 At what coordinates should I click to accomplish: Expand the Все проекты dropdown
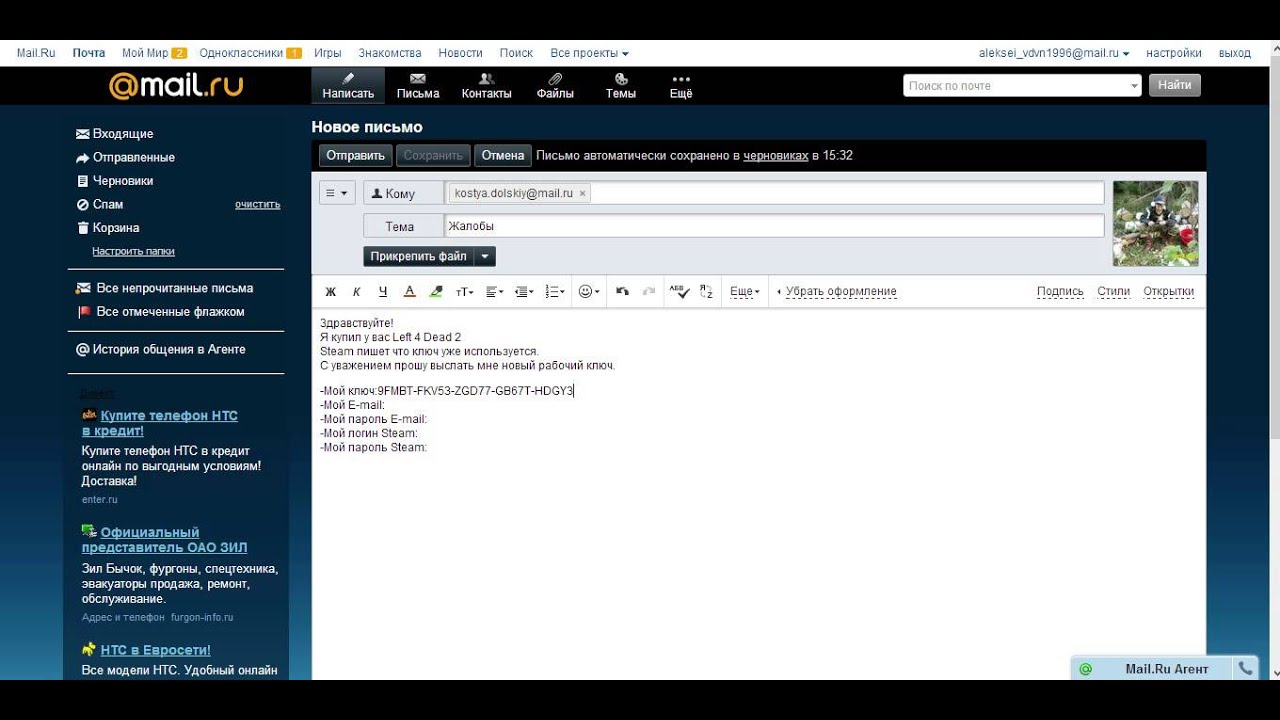(x=589, y=53)
